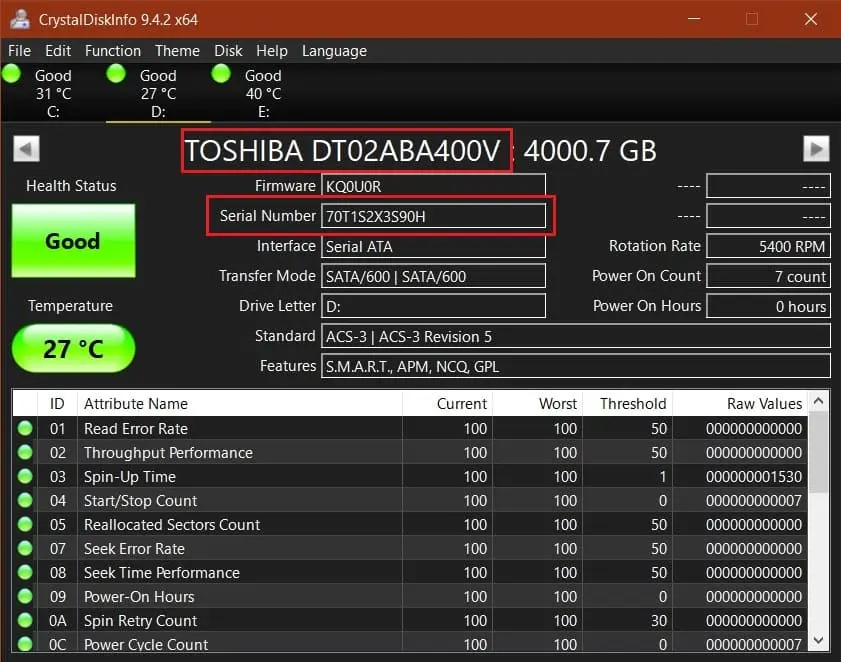Select the Read Error Rate attribute name

coord(136,429)
